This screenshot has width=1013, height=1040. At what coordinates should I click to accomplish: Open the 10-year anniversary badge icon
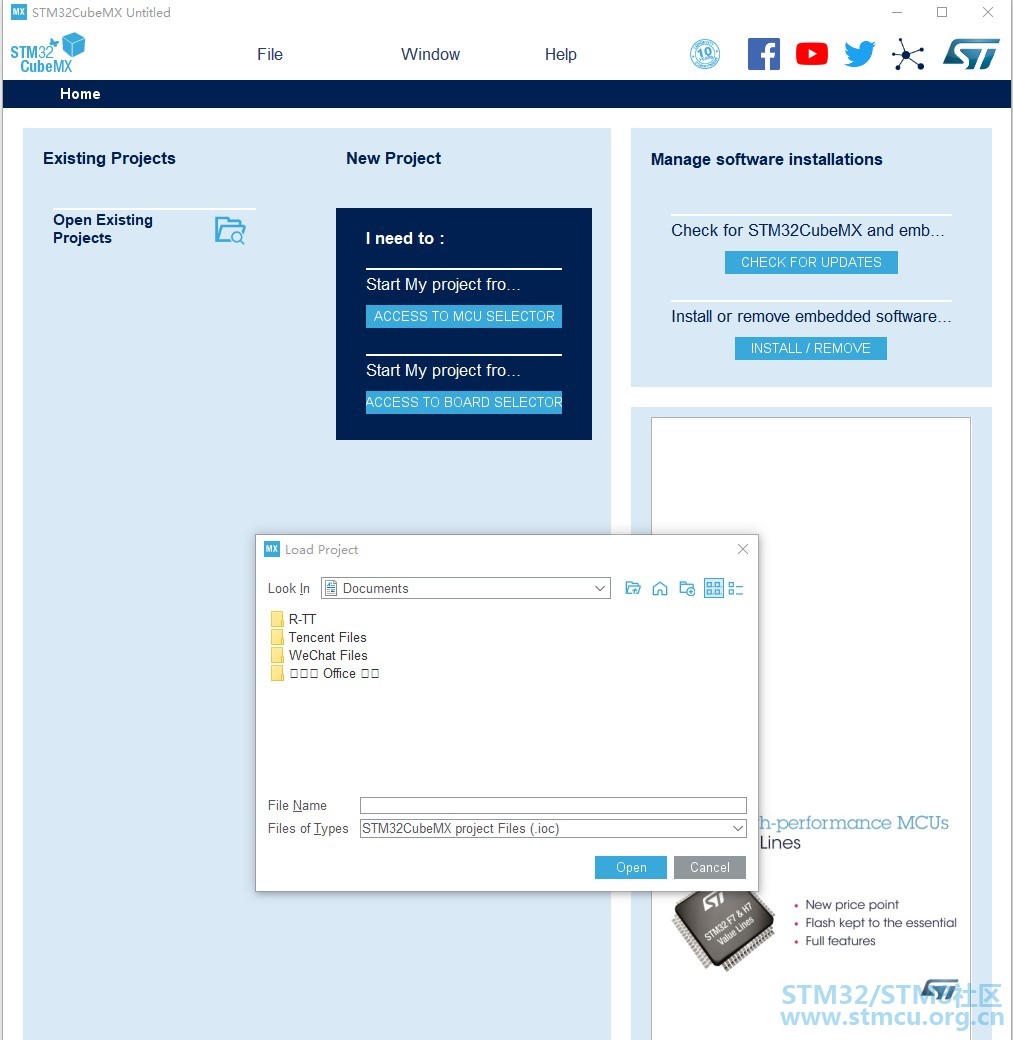click(705, 54)
